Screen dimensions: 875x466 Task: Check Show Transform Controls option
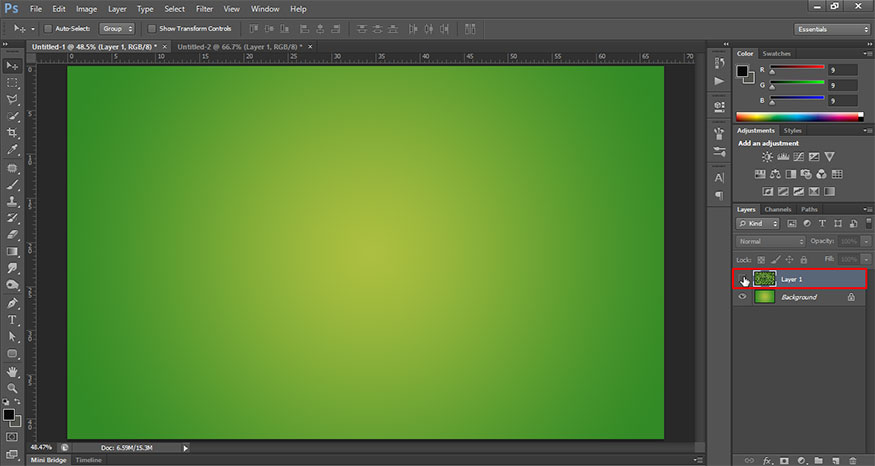point(151,29)
